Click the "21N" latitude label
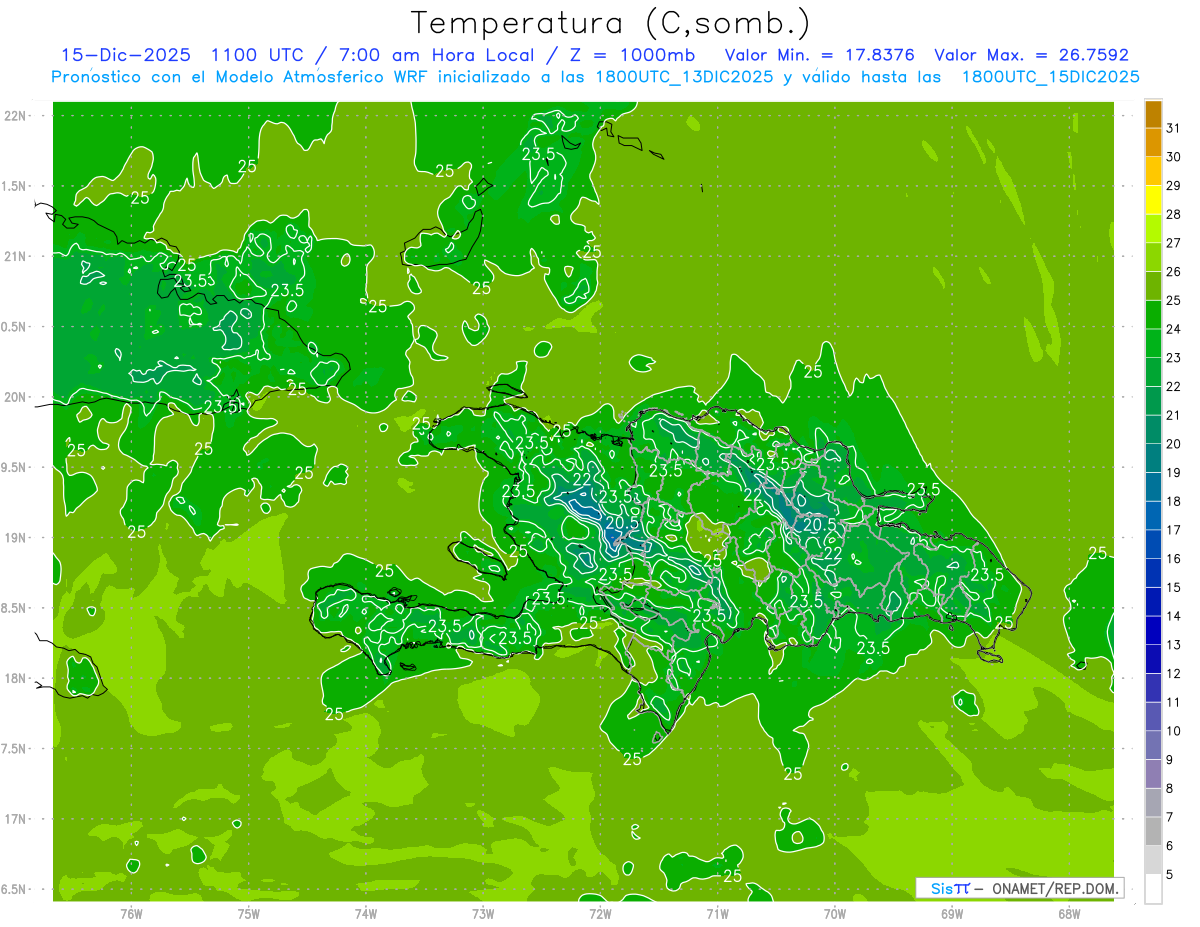The height and width of the screenshot is (927, 1200). [16, 256]
